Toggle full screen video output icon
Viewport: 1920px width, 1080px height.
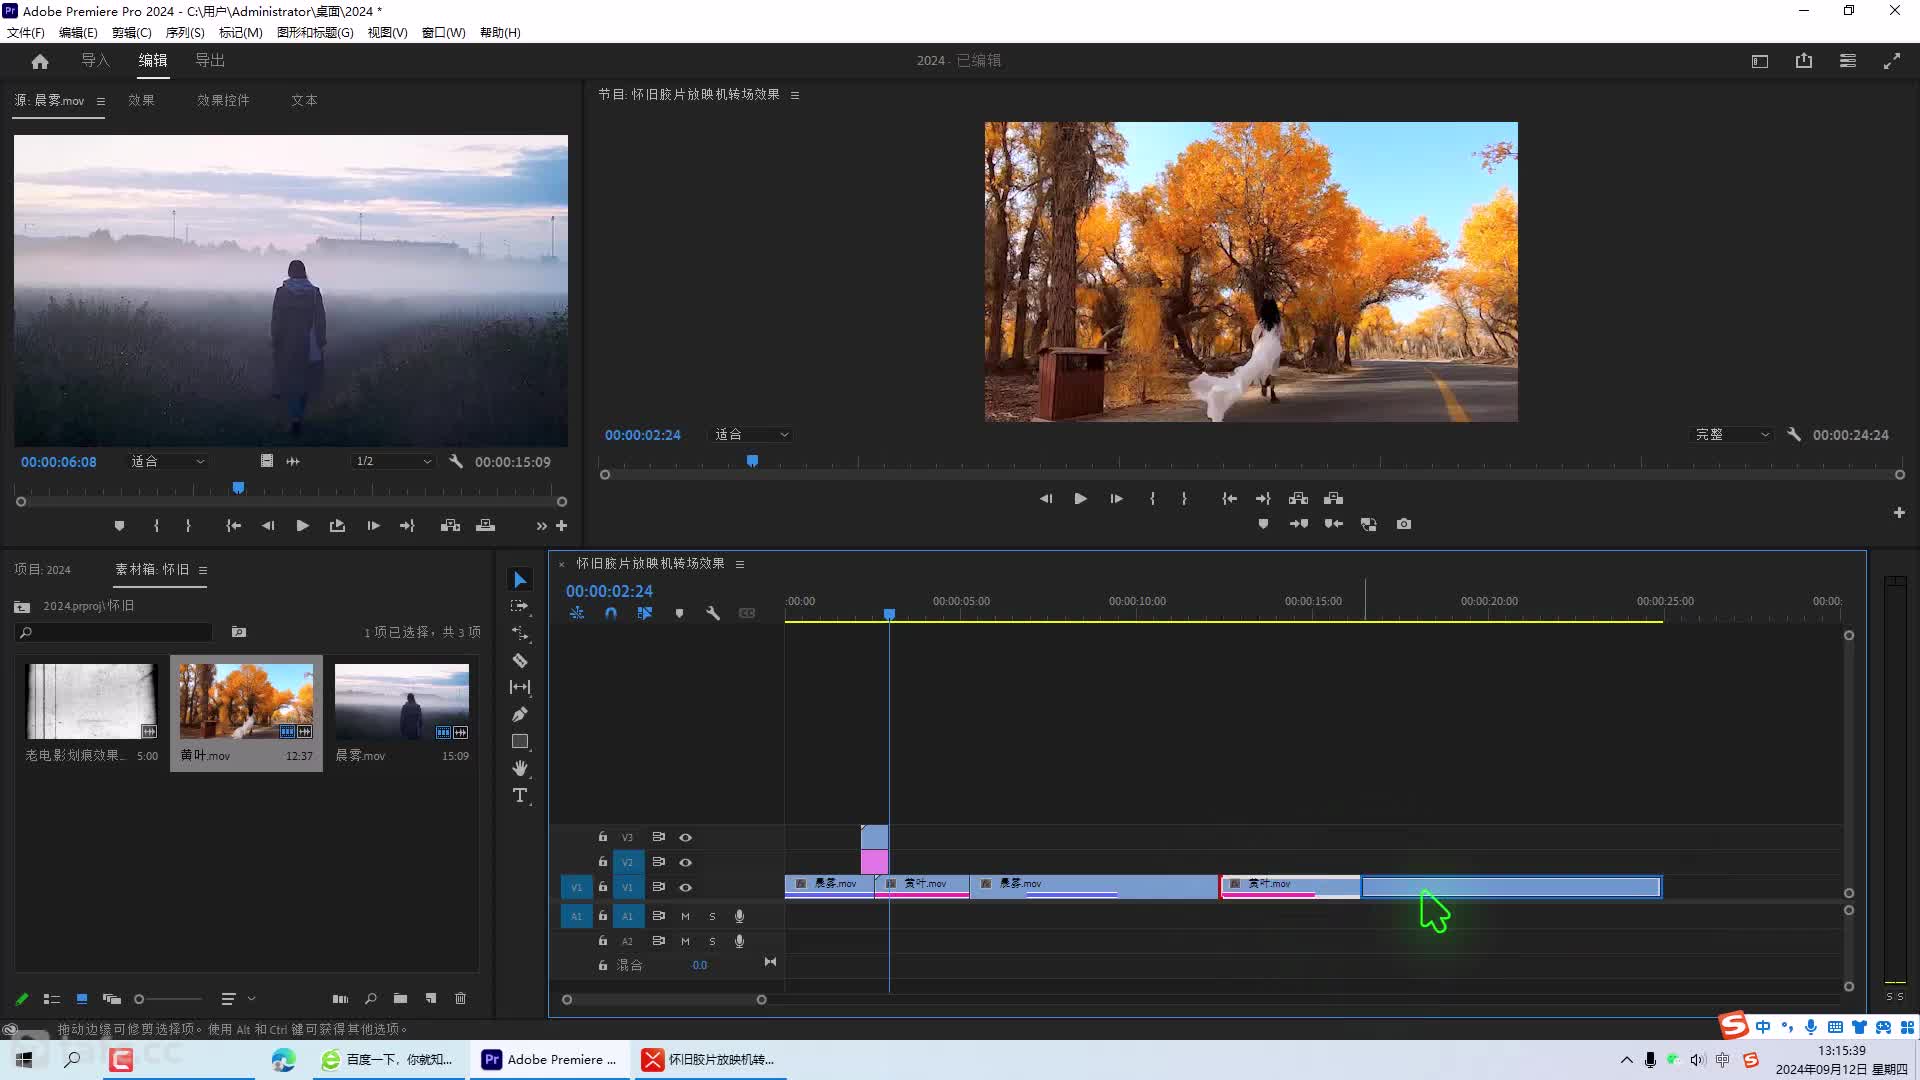pos(1892,61)
